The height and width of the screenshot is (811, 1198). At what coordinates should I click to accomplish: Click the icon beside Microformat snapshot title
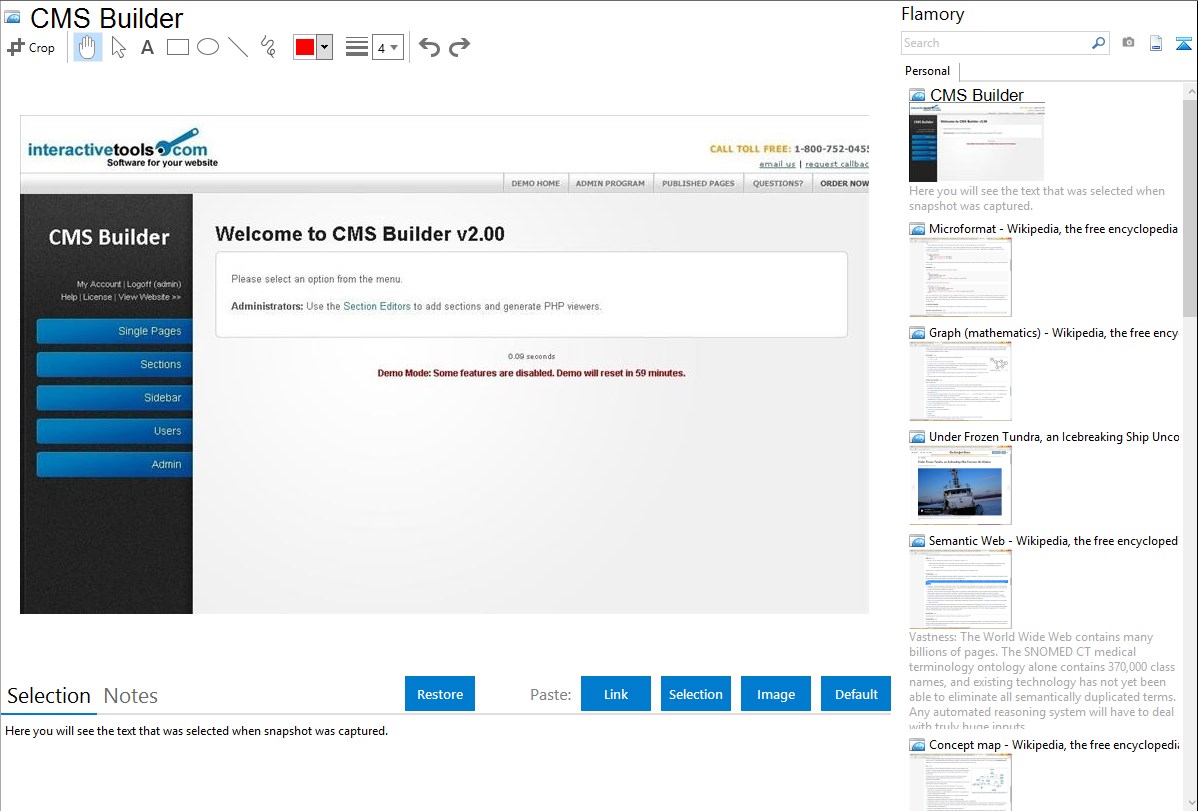click(x=918, y=229)
